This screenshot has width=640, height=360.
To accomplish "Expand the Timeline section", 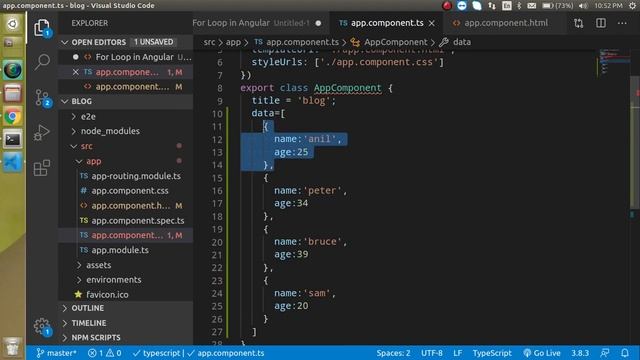I will (126, 323).
